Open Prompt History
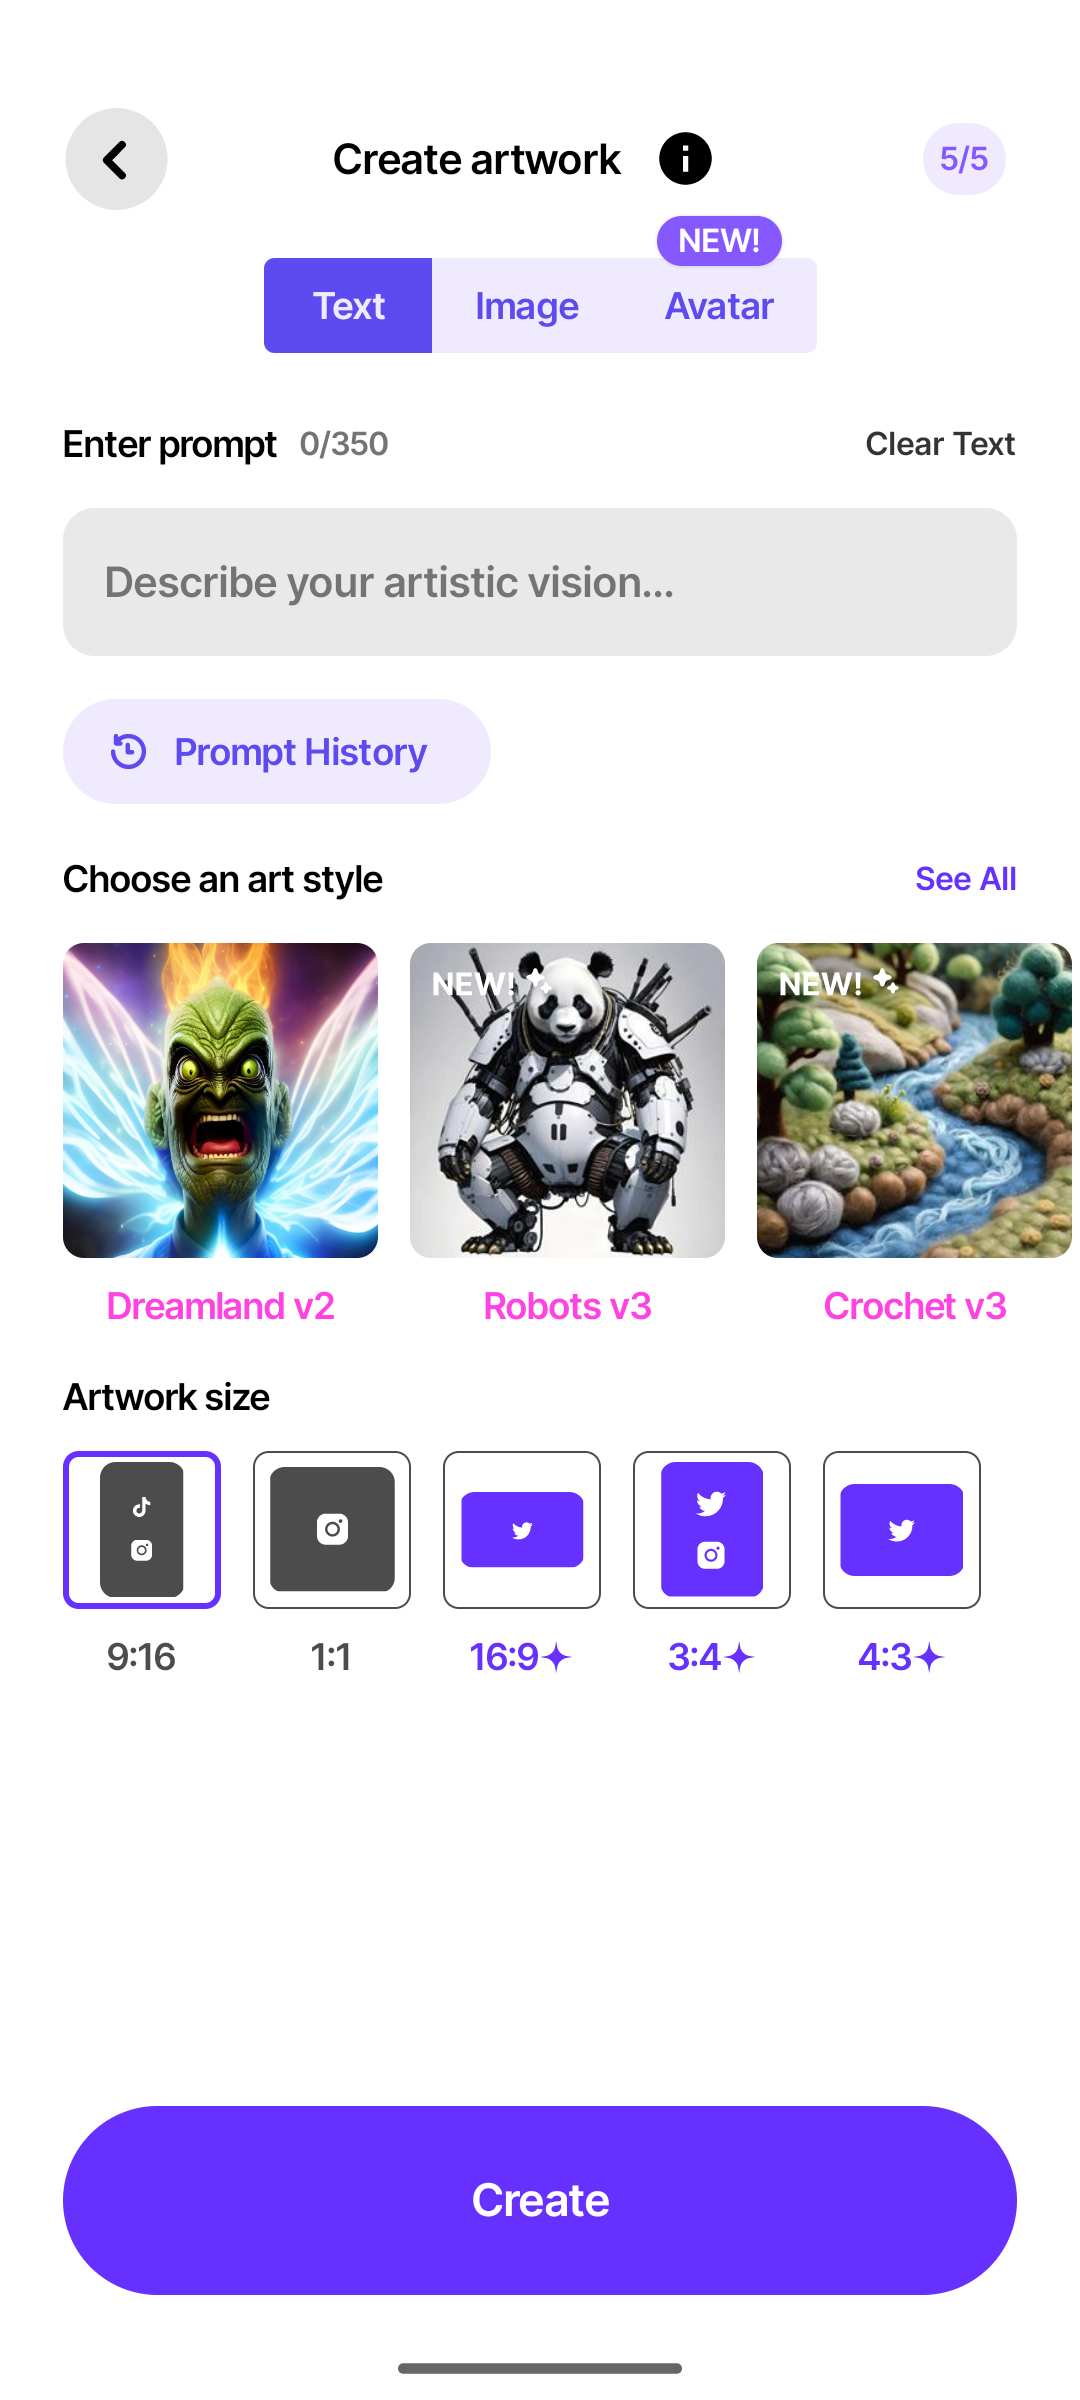1080x2400 pixels. [277, 752]
